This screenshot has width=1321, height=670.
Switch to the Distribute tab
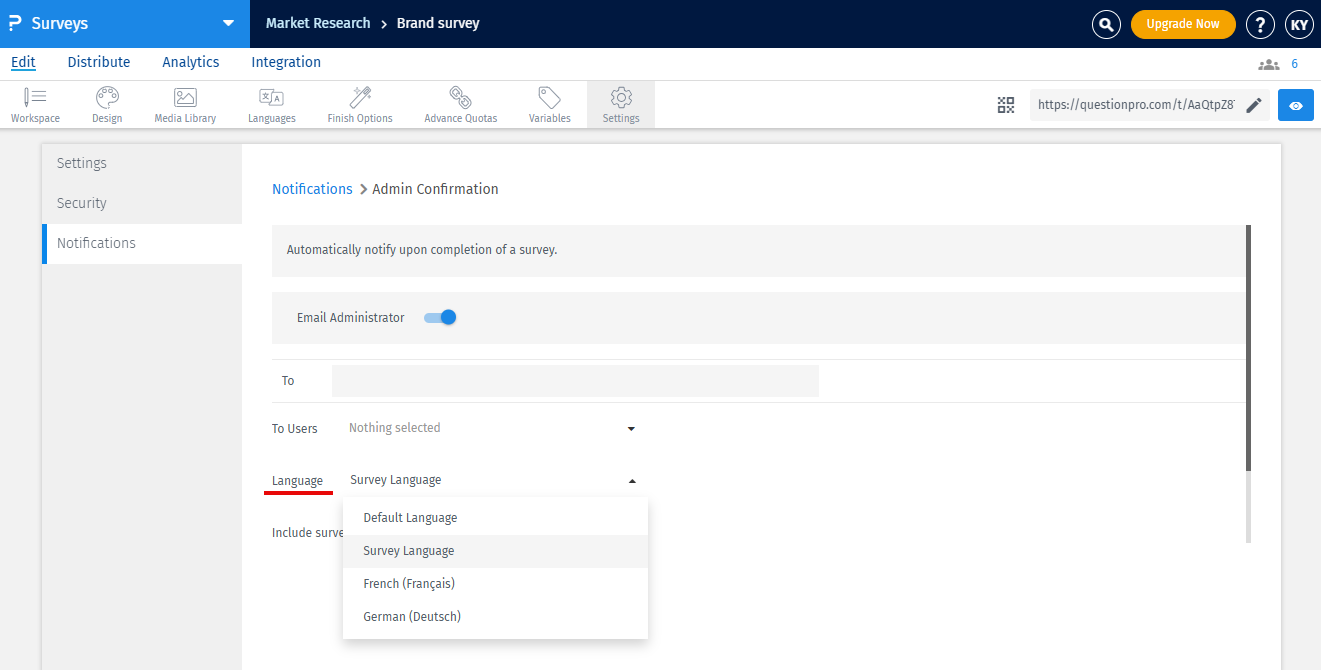tap(99, 62)
